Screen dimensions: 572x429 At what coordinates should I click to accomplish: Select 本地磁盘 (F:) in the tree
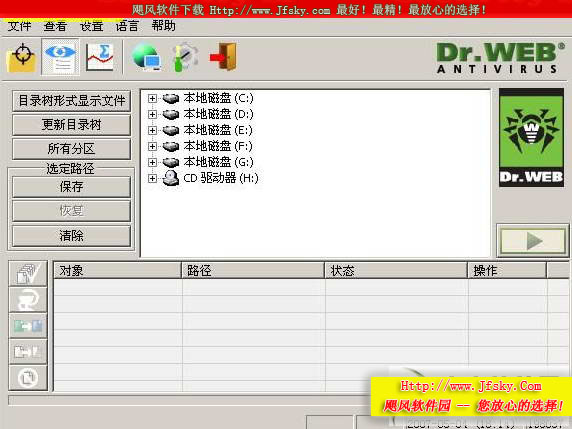tap(218, 146)
